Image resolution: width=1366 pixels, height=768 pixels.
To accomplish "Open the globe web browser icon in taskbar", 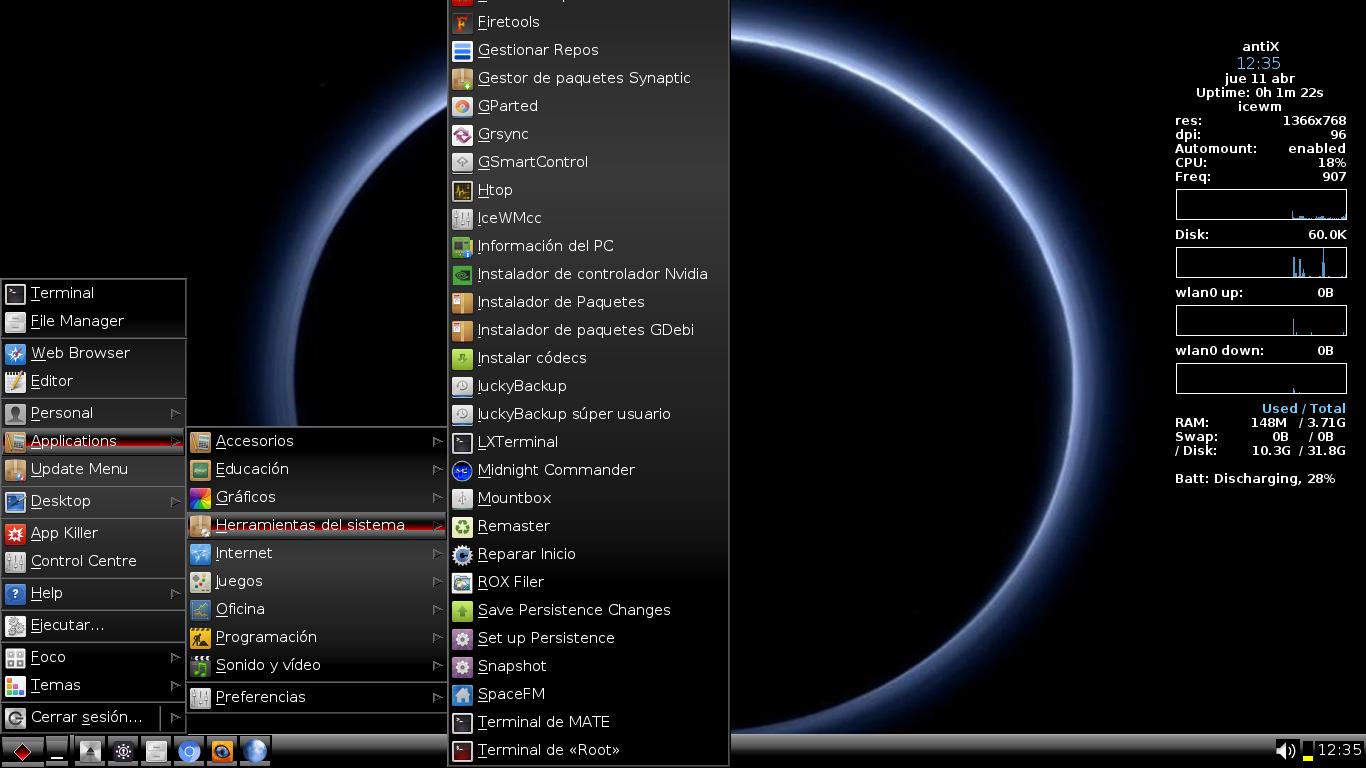I will tap(255, 751).
